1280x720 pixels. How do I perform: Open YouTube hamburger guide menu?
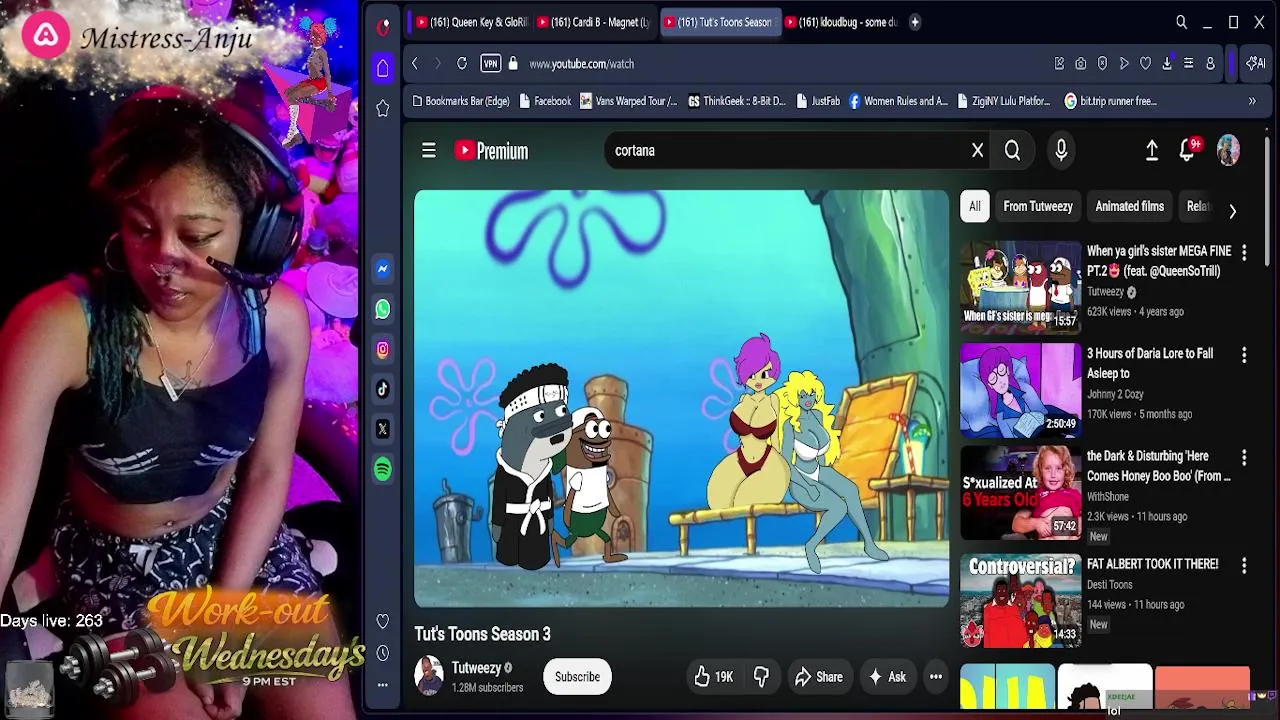coord(429,151)
